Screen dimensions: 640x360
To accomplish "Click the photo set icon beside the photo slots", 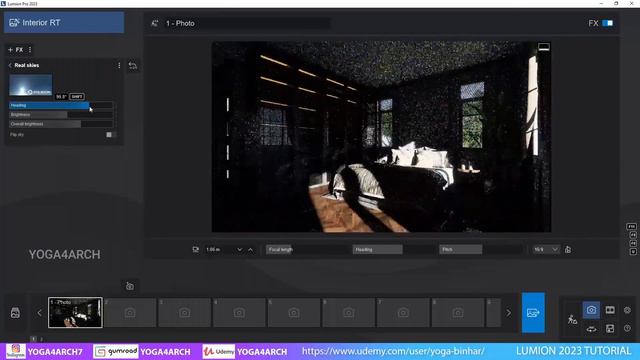I will pos(15,313).
